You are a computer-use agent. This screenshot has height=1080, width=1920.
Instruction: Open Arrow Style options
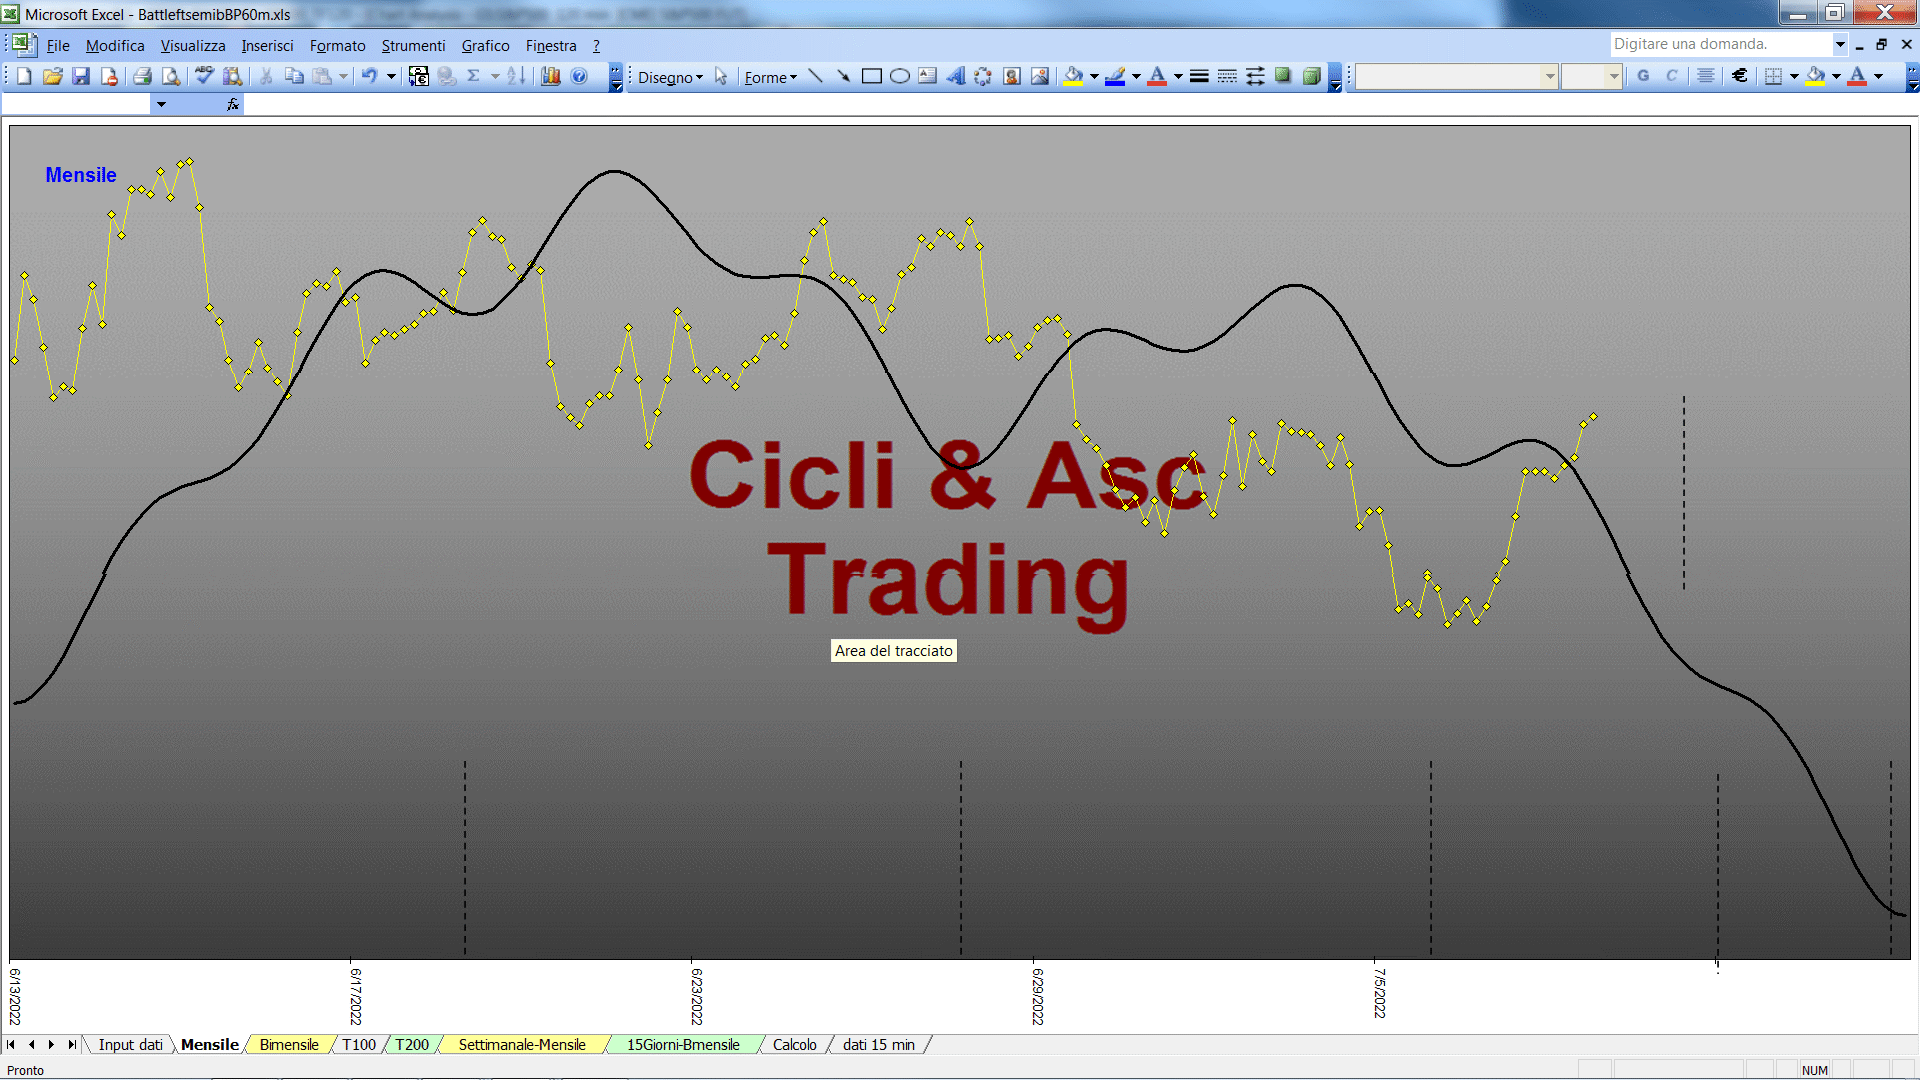pyautogui.click(x=1255, y=76)
